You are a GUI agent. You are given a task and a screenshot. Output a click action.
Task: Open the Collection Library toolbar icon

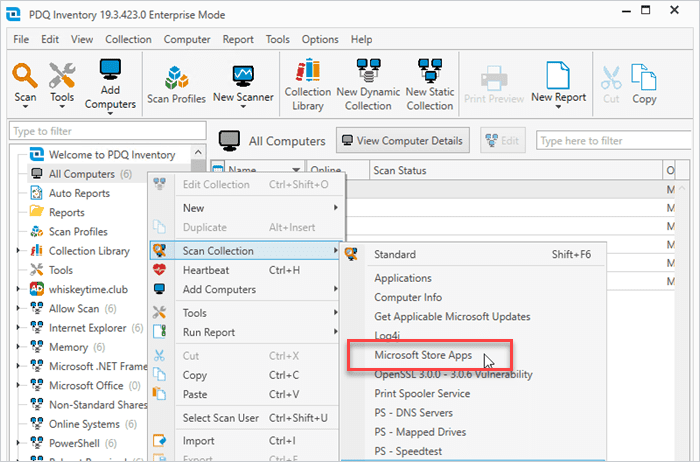click(308, 70)
